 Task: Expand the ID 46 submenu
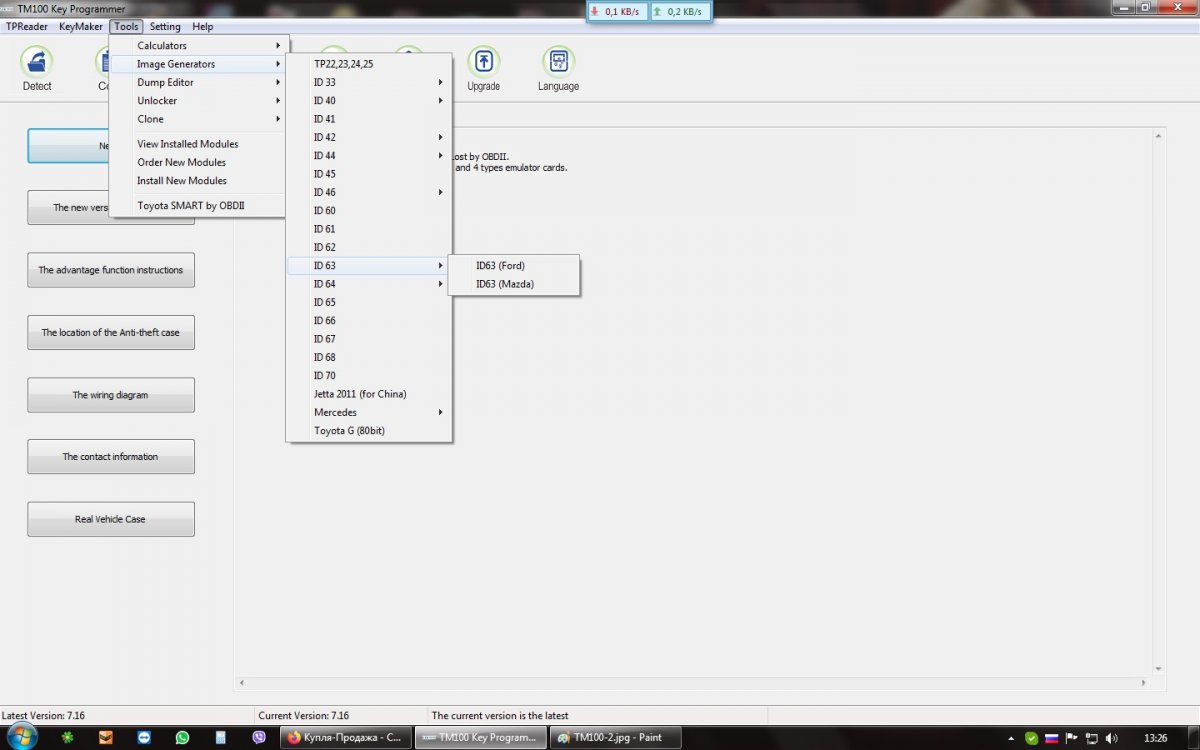[x=369, y=192]
